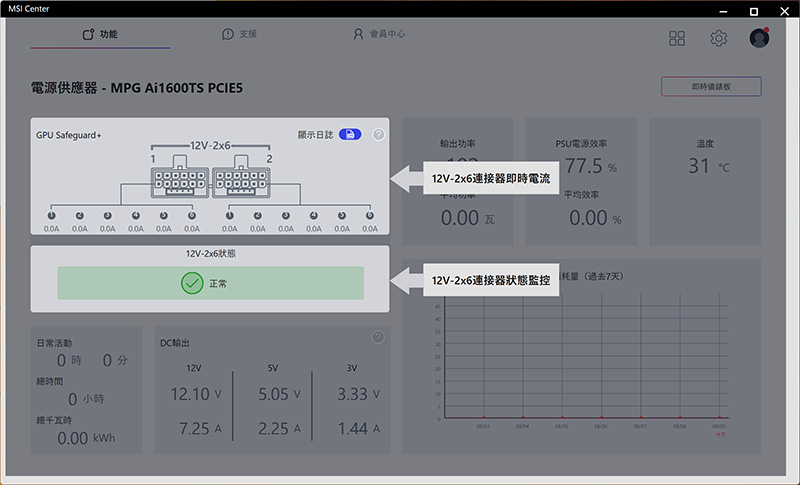Click the 輸出功率 label
This screenshot has height=485, width=800.
coord(458,144)
